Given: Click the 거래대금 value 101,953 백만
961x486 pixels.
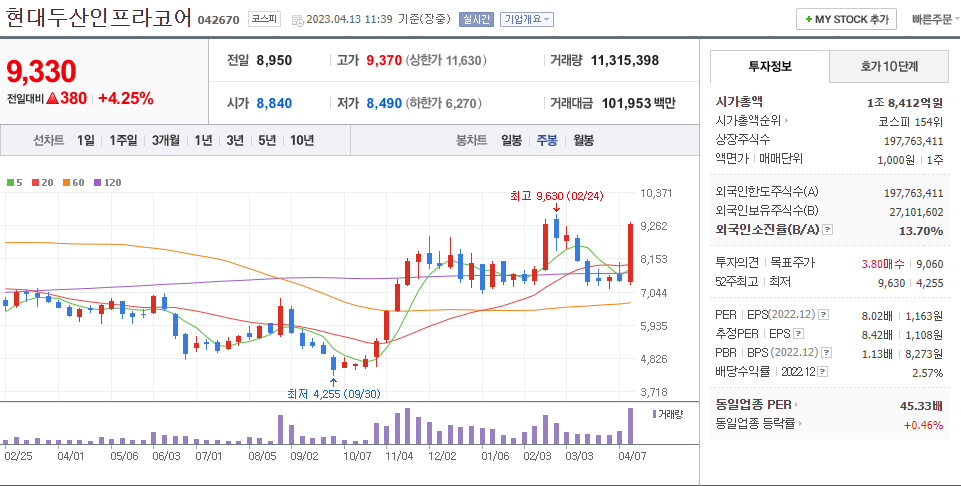Looking at the screenshot, I should [x=638, y=103].
